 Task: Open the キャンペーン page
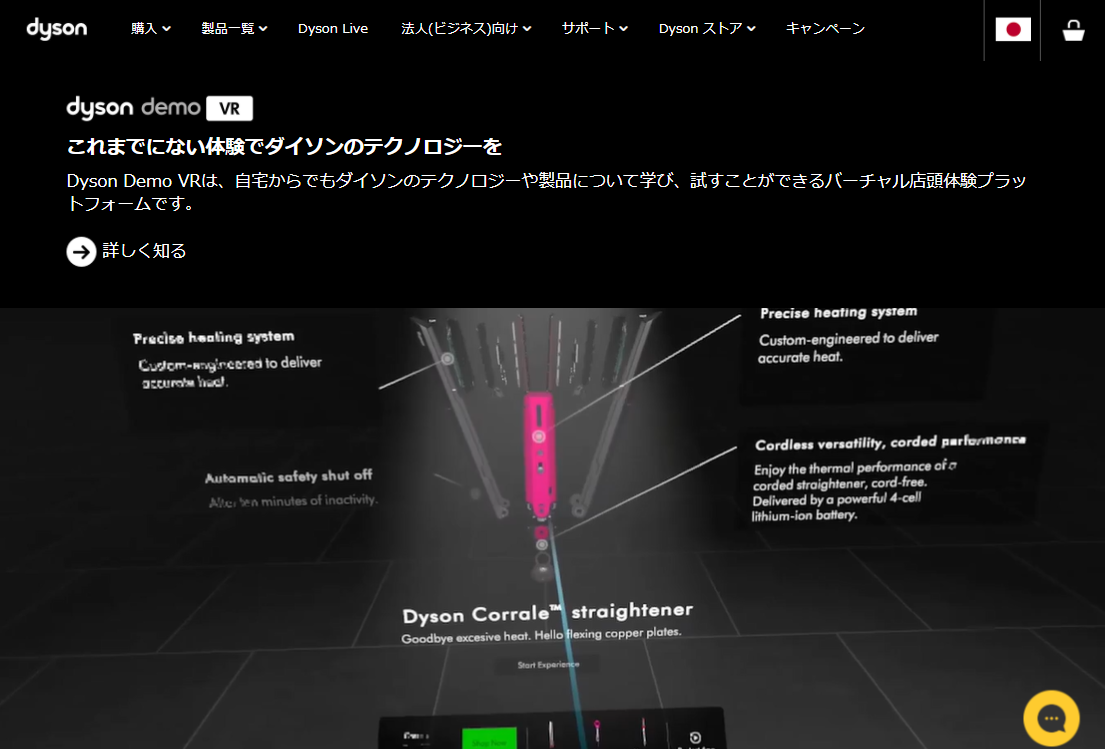[x=825, y=29]
